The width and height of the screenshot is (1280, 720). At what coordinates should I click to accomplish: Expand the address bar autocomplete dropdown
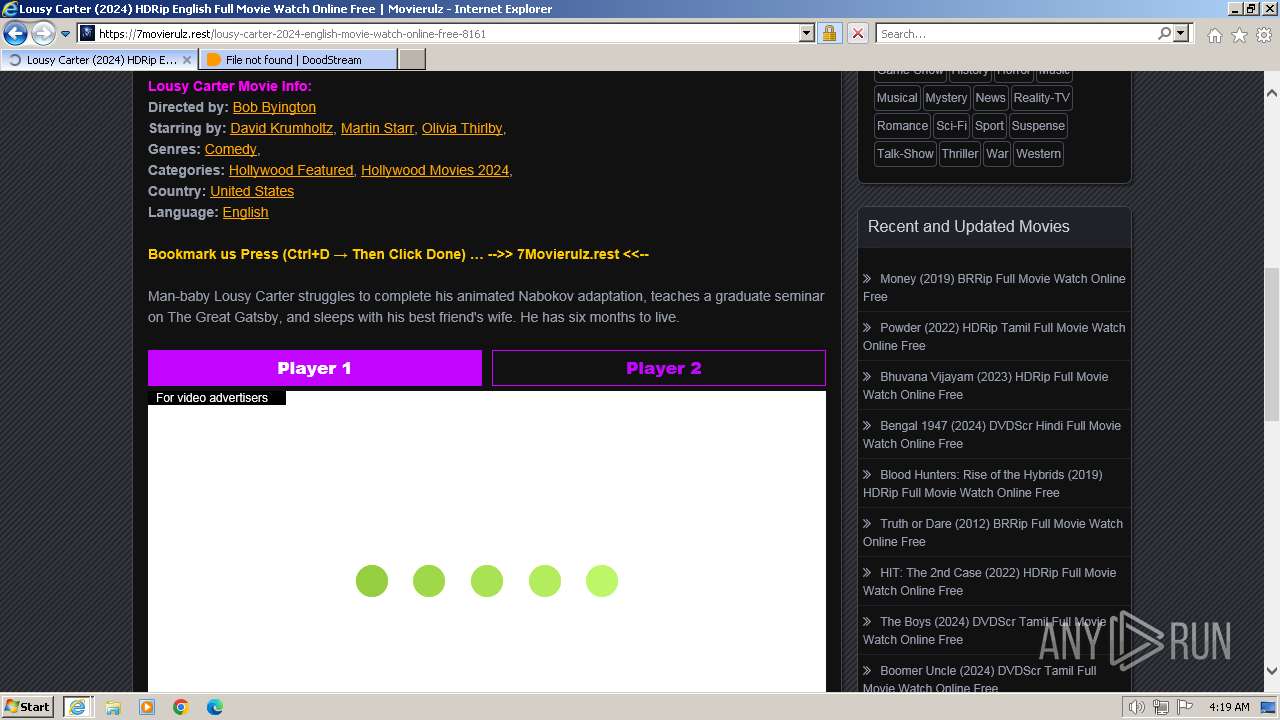coord(807,33)
